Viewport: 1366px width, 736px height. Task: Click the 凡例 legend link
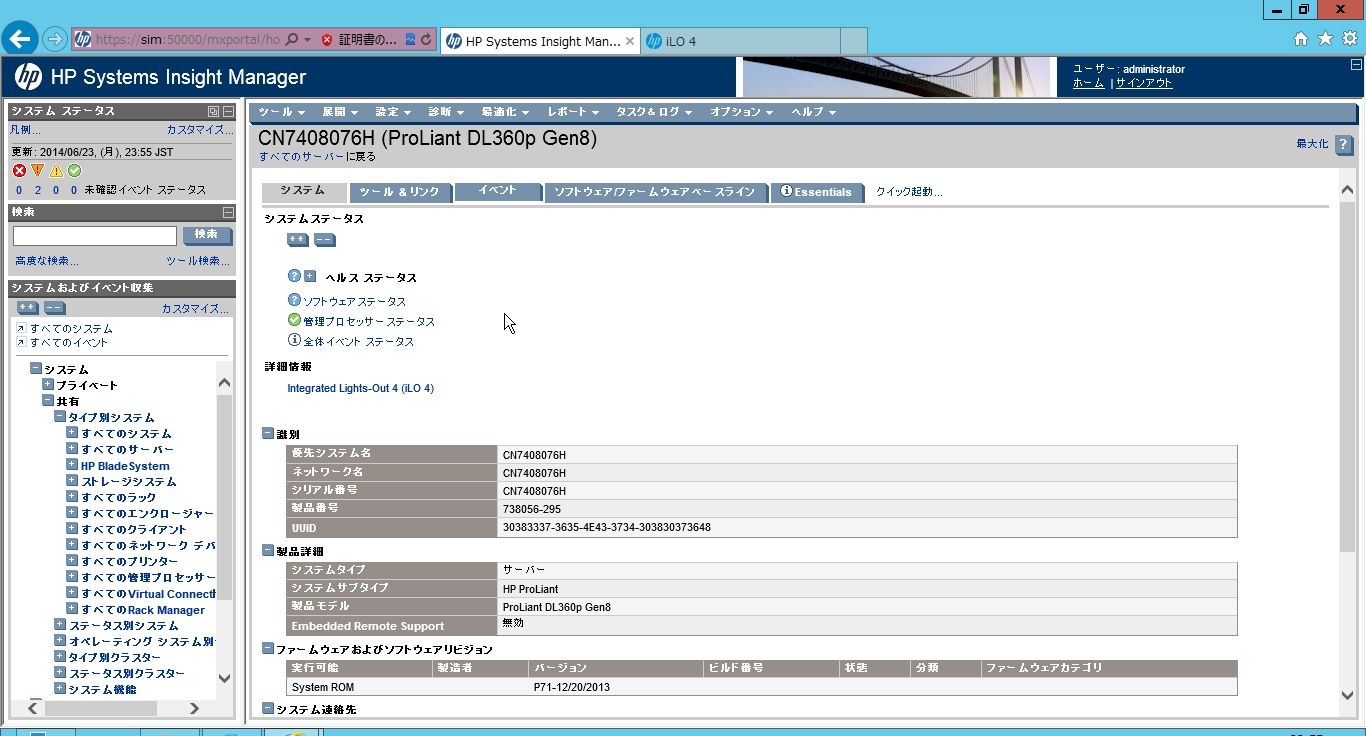tap(25, 130)
